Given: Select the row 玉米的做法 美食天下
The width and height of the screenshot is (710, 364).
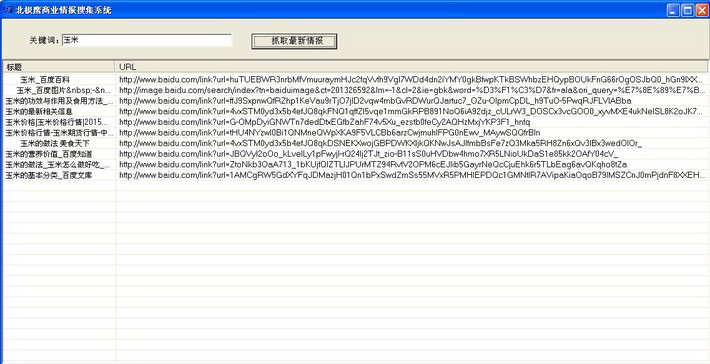Looking at the screenshot, I should pos(356,143).
